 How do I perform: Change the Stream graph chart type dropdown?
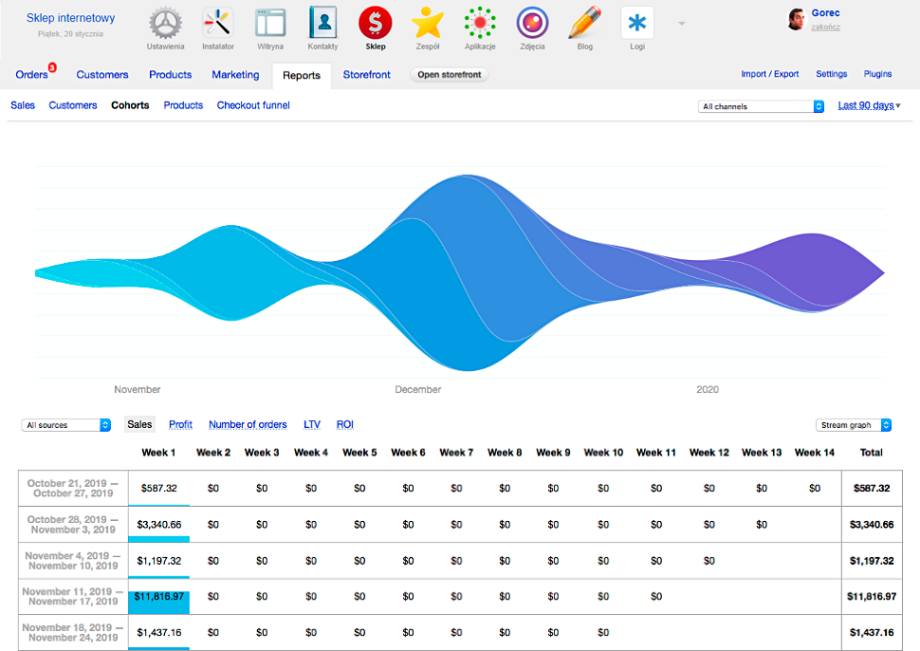pyautogui.click(x=853, y=425)
